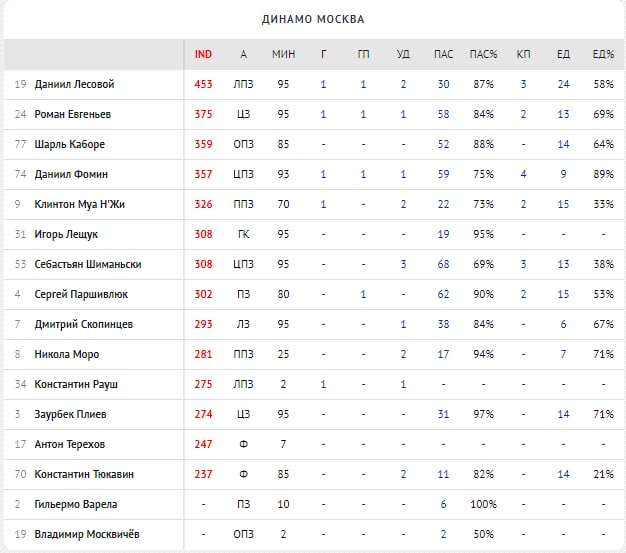626x553 pixels.
Task: Click ЕД value 24 for Лесовой
Action: pos(563,84)
